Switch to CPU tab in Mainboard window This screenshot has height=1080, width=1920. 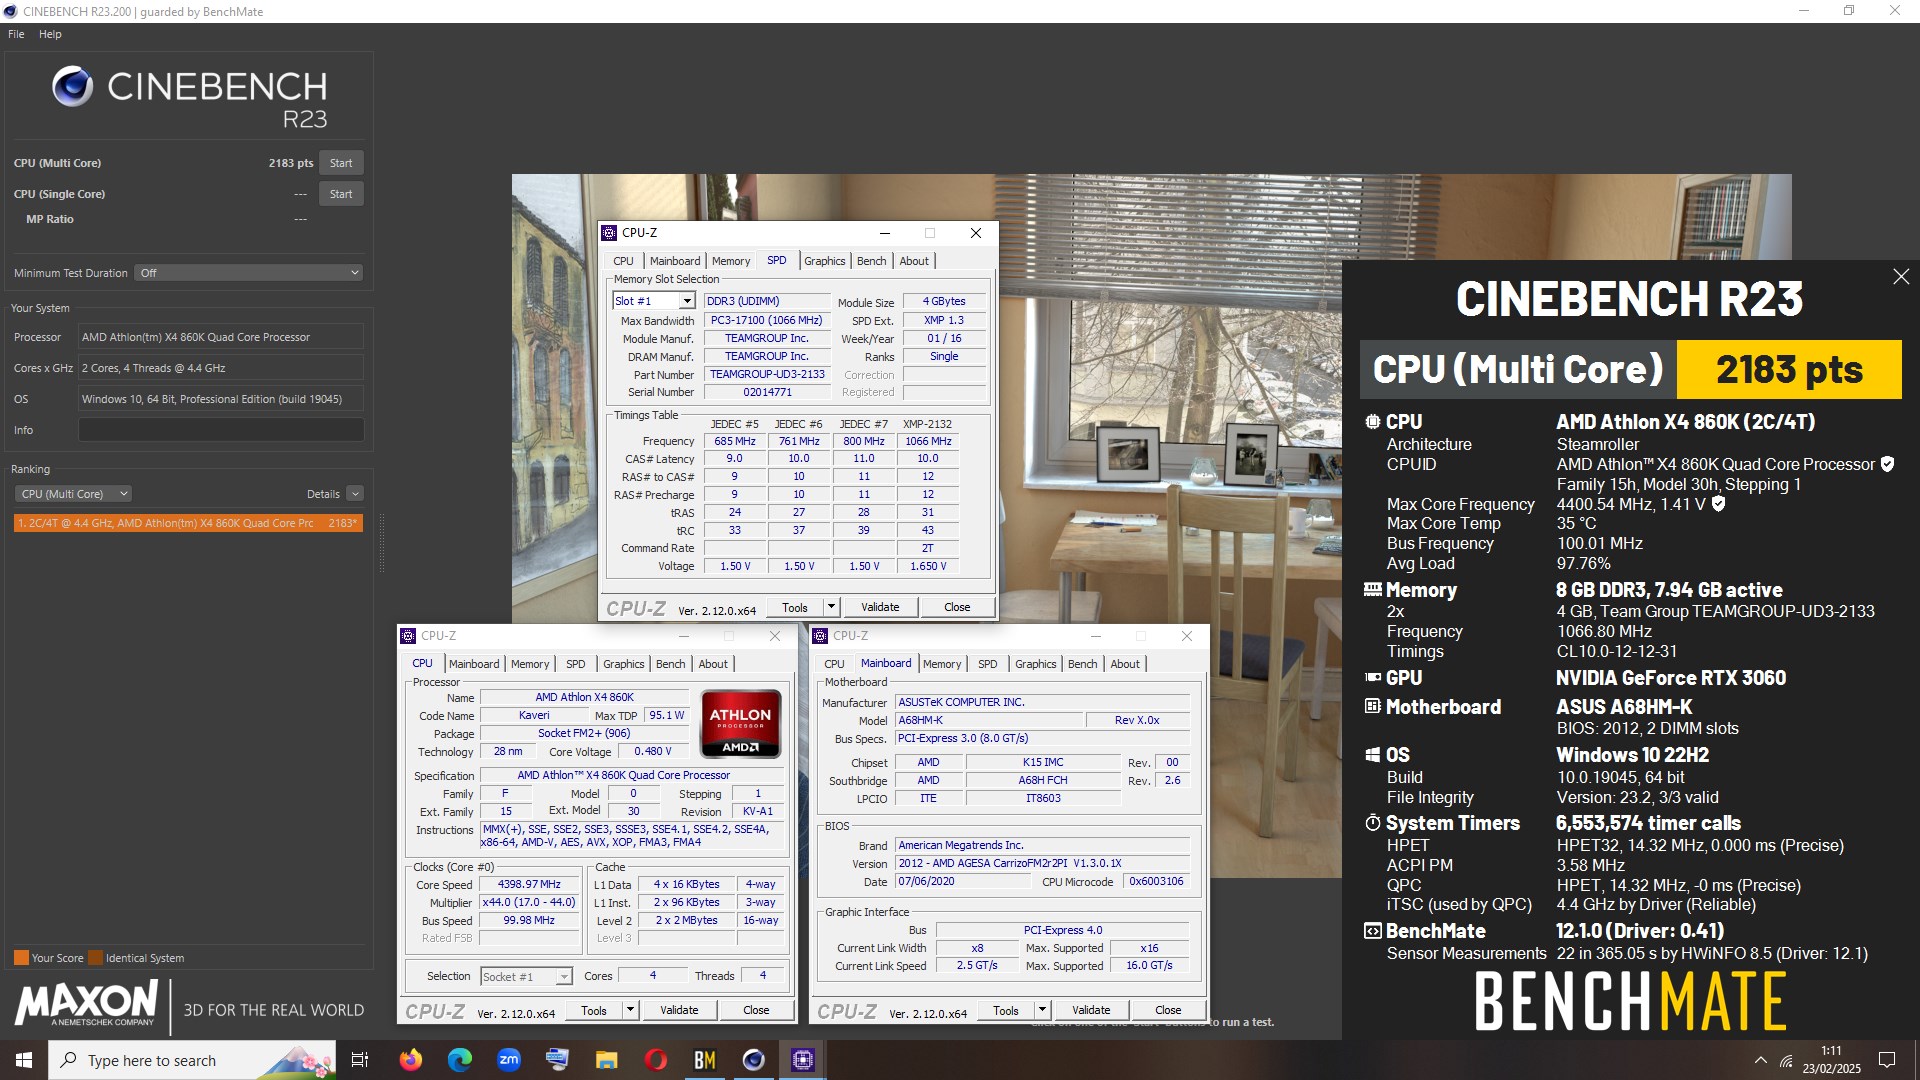tap(835, 664)
